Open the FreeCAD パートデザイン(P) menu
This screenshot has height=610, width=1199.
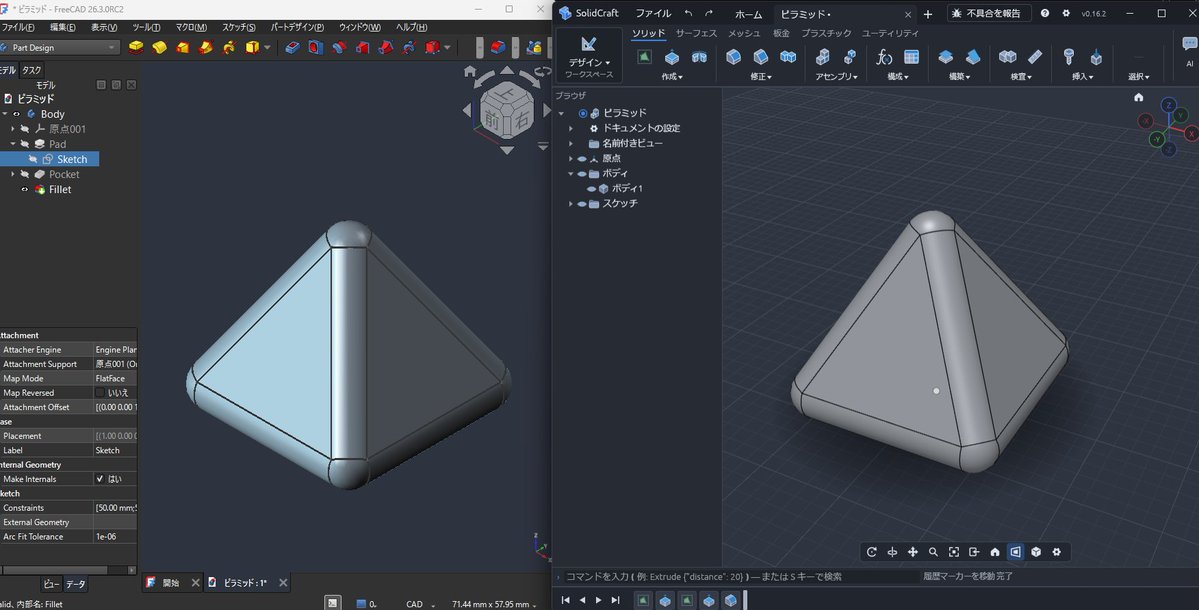[x=297, y=27]
